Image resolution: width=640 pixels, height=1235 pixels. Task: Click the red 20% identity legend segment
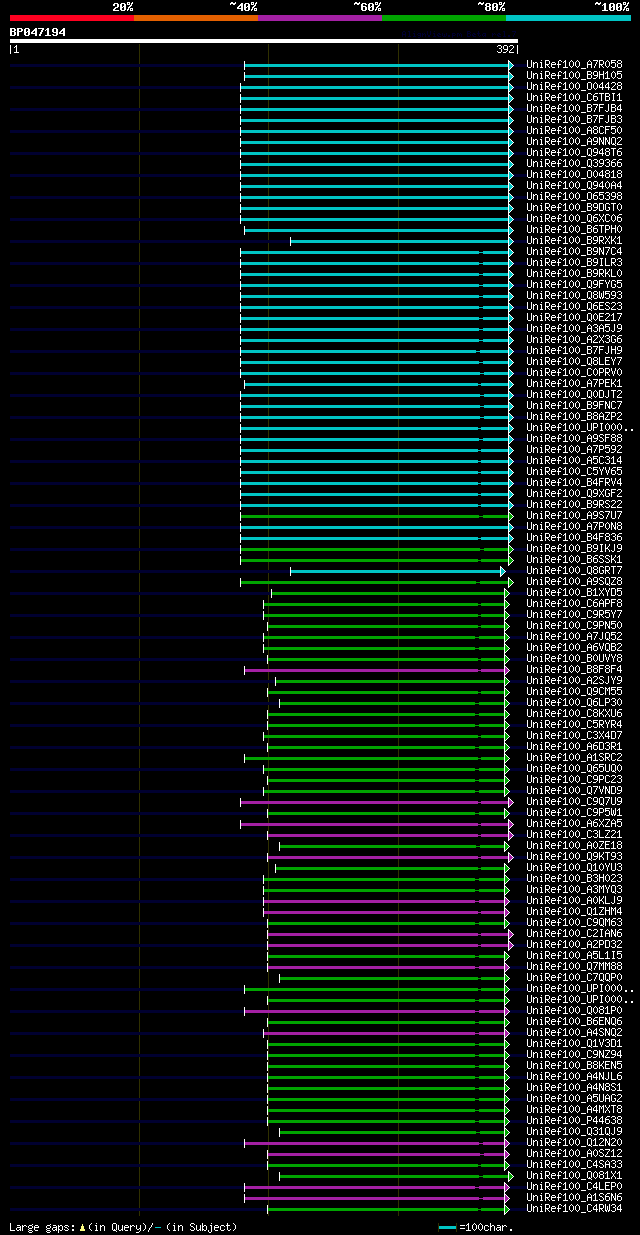click(72, 17)
